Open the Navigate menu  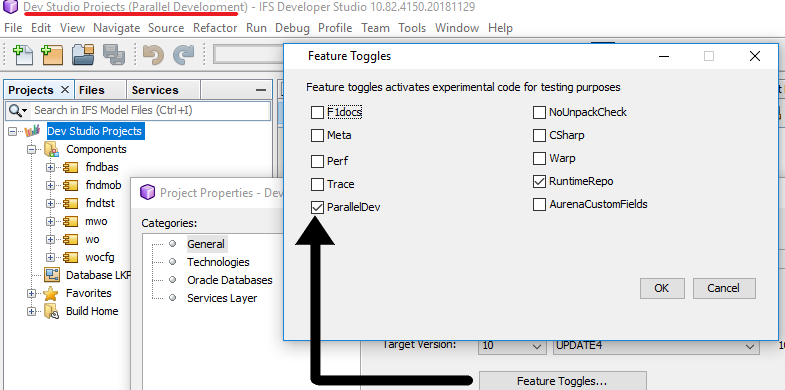117,28
